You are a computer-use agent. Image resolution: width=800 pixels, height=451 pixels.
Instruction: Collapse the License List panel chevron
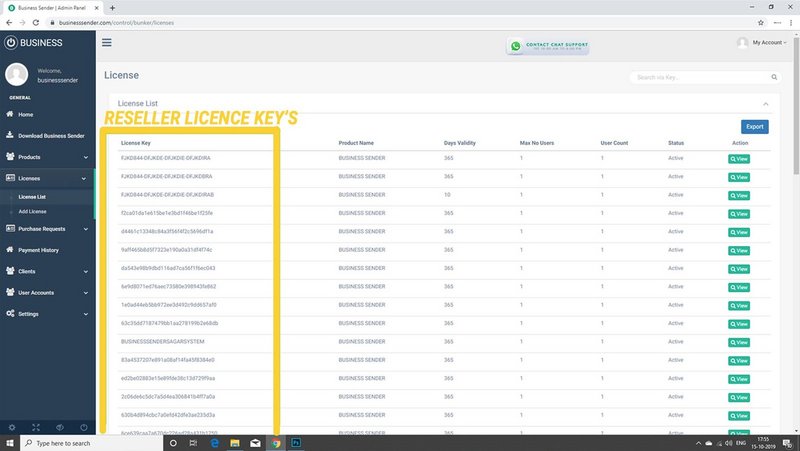(x=765, y=104)
